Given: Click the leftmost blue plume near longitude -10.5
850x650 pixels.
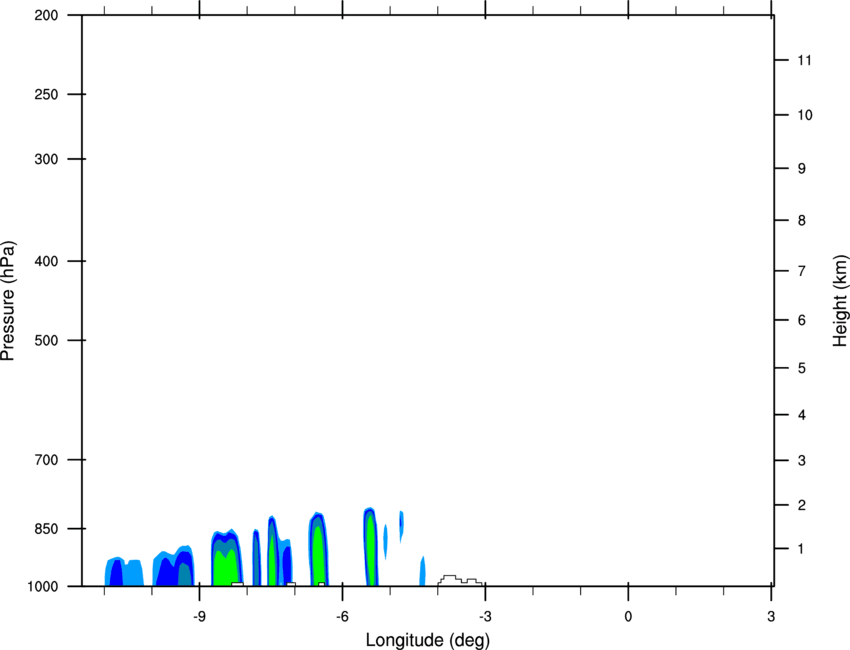Looking at the screenshot, I should click(124, 572).
